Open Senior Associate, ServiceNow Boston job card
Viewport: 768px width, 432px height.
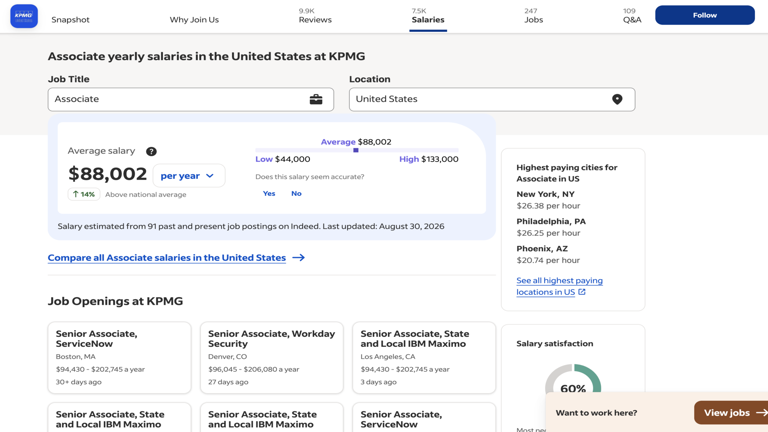(120, 358)
